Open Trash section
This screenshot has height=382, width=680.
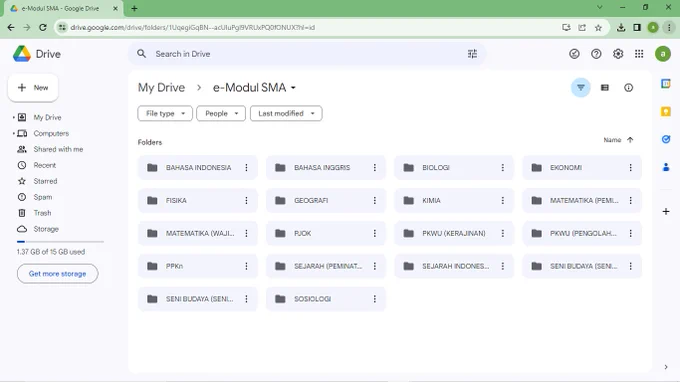(42, 213)
